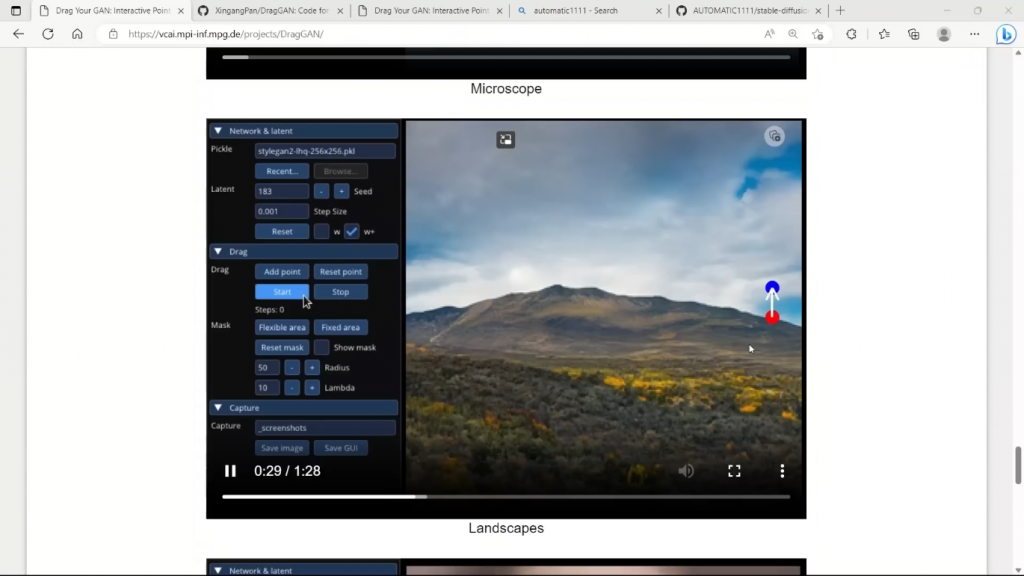Close the XingangPan/DragGAN tab
1024x576 pixels.
tap(340, 10)
